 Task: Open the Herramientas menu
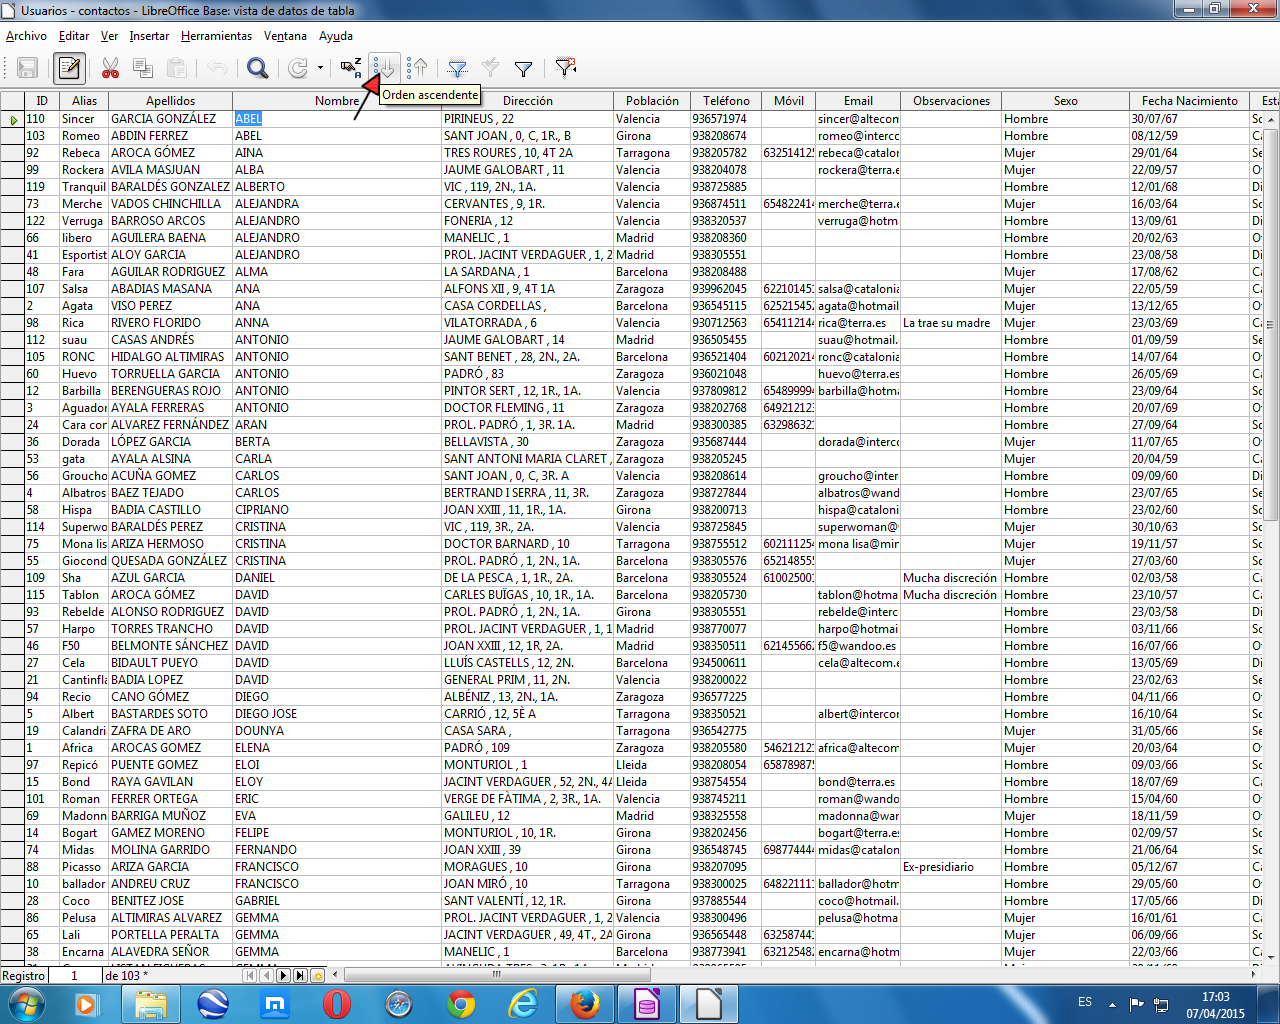(216, 36)
